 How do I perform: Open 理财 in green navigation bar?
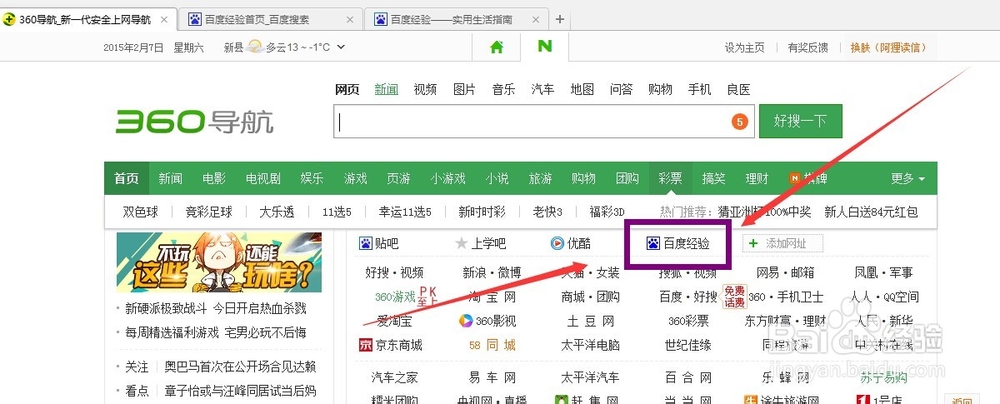(x=757, y=179)
